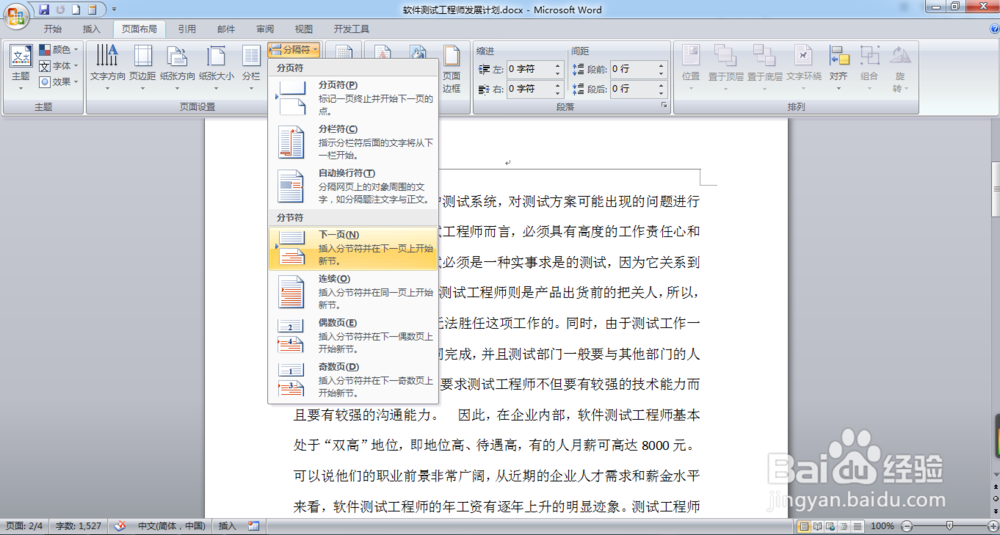Image resolution: width=1000 pixels, height=535 pixels.
Task: Click the Redo icon in quick access toolbar
Action: (x=60, y=10)
